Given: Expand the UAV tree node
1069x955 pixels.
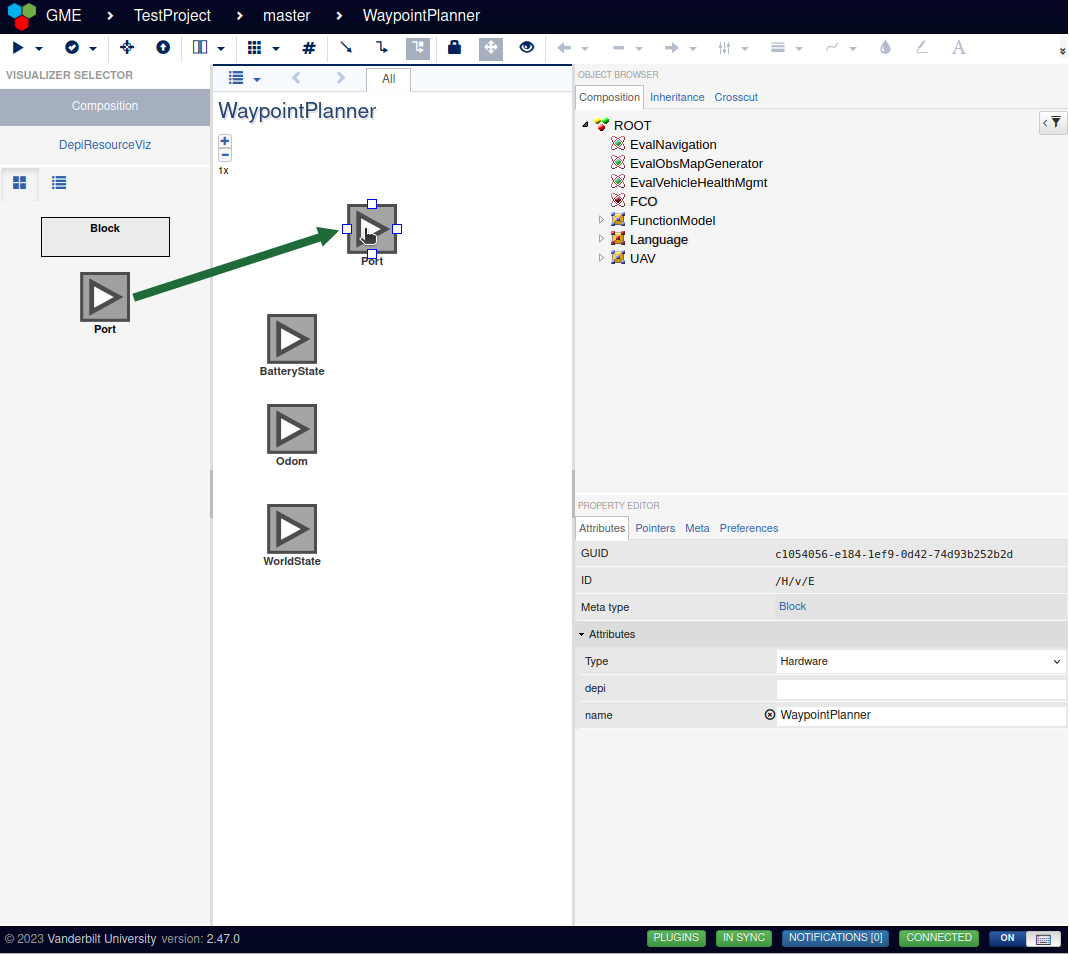Looking at the screenshot, I should [601, 258].
